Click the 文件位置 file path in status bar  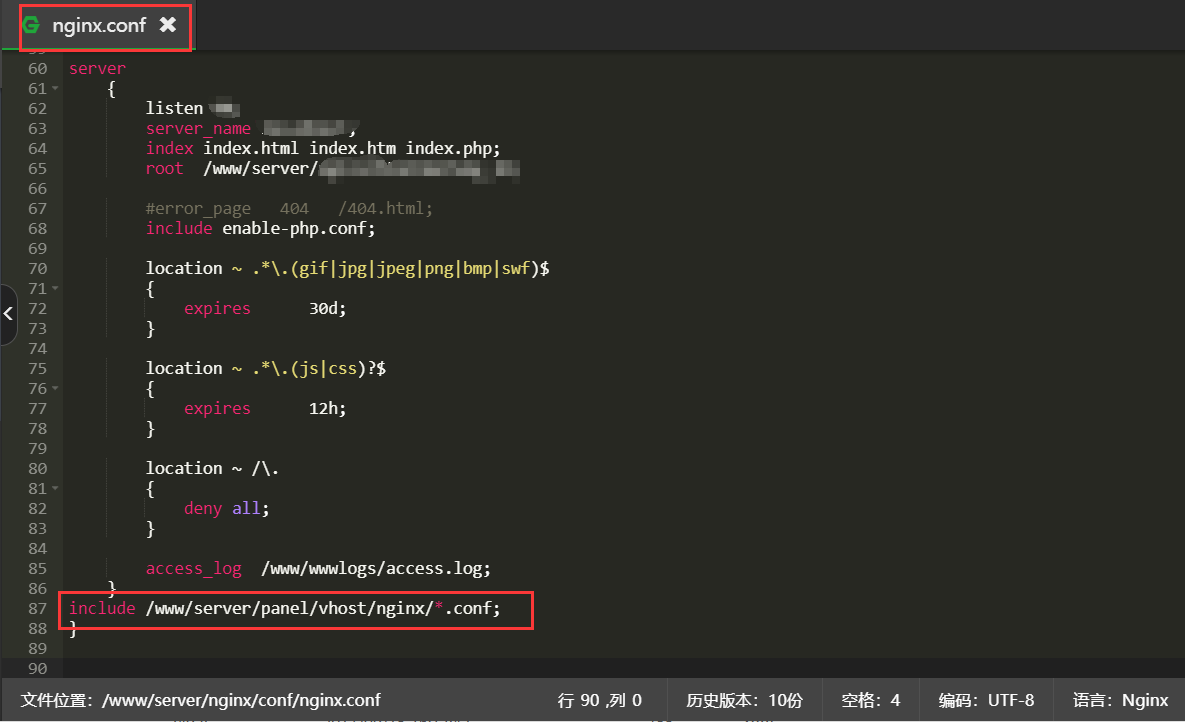point(200,701)
